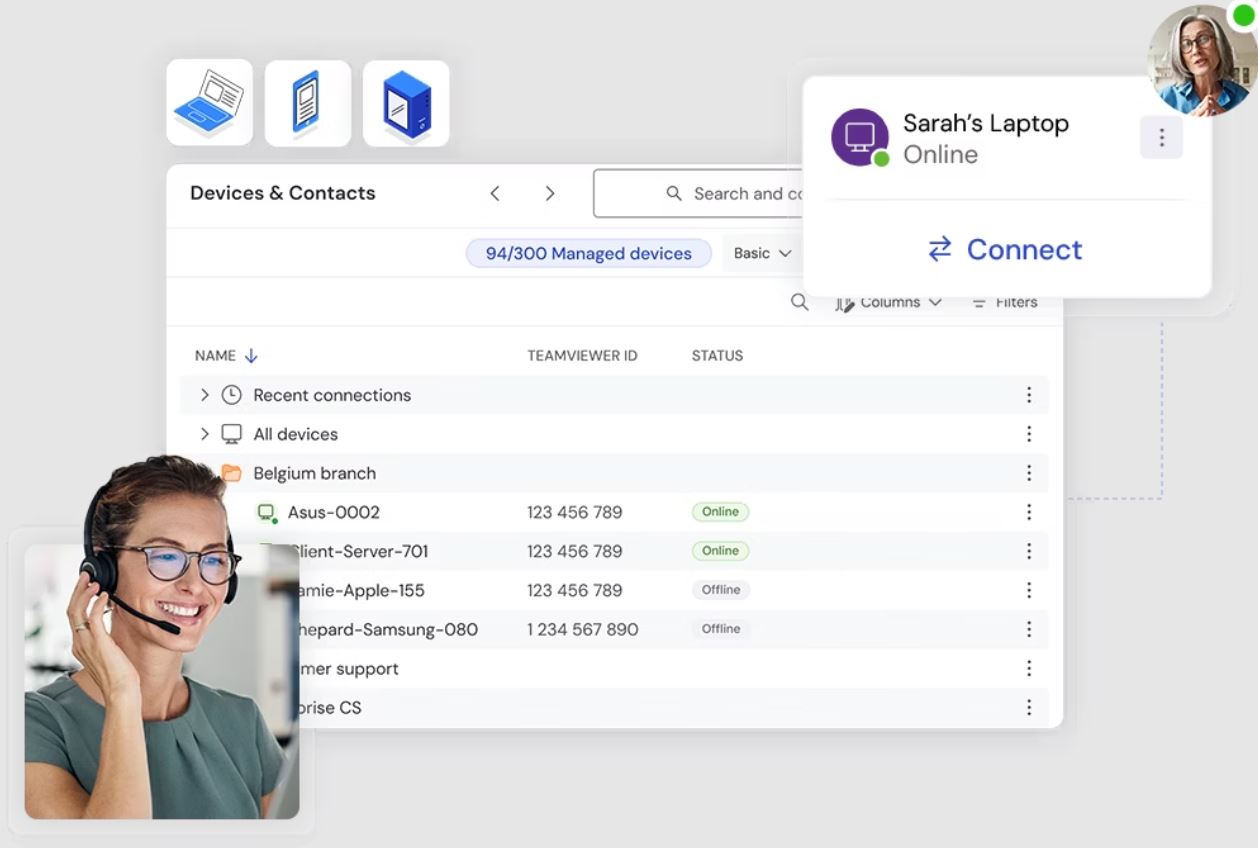
Task: Open the options menu for Asus-0002 row
Action: tap(1028, 512)
